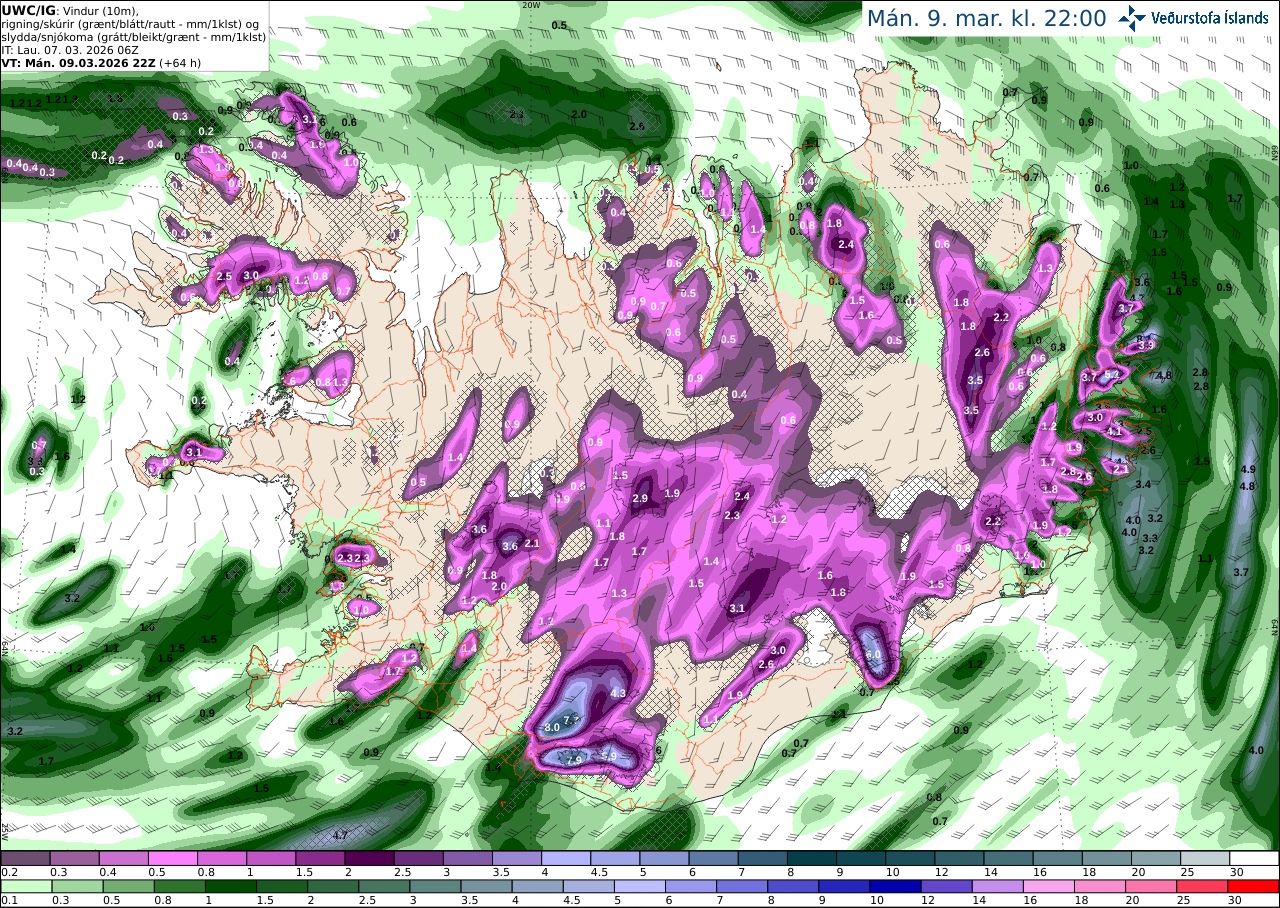Click the '7.9' precipitation value on the map
The width and height of the screenshot is (1280, 908).
pos(574,759)
